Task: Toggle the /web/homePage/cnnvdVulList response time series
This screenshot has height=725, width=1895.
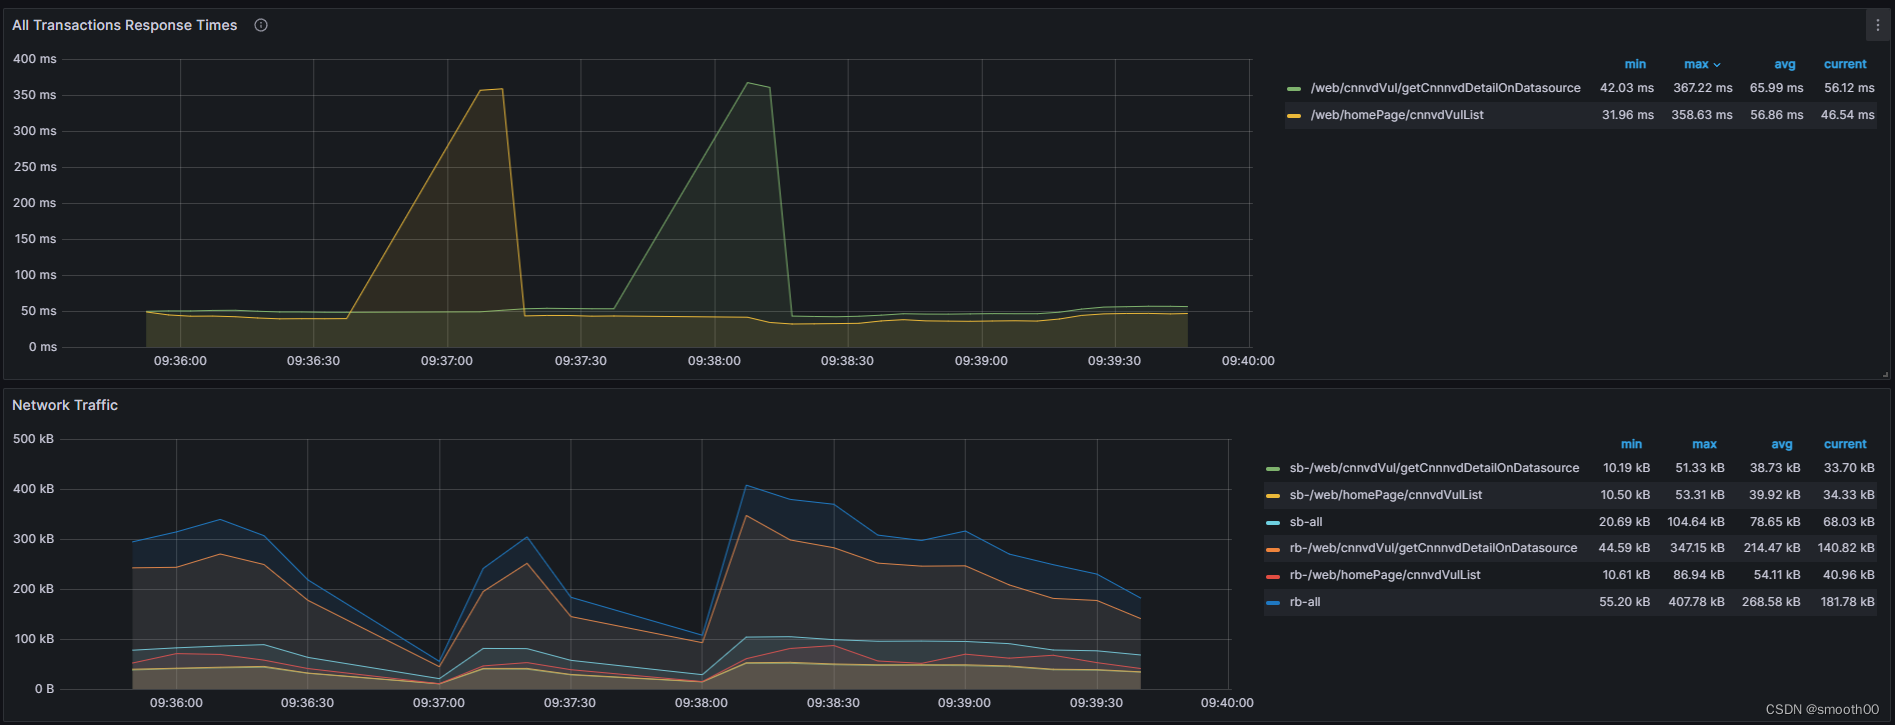Action: (x=1397, y=115)
